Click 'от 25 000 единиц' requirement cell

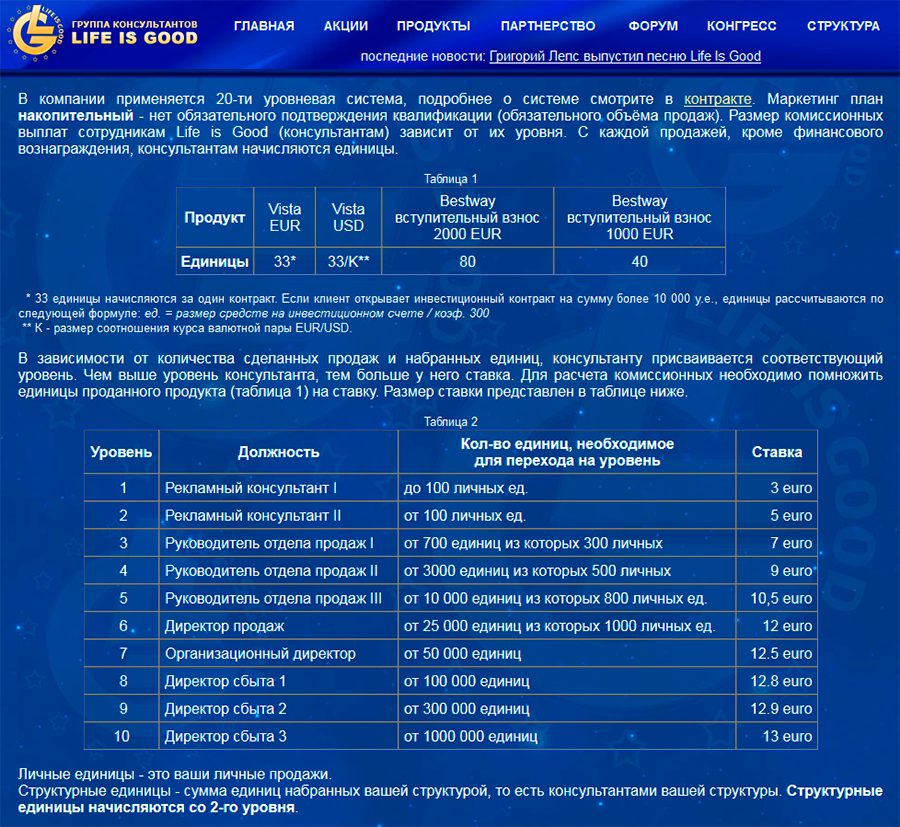567,626
